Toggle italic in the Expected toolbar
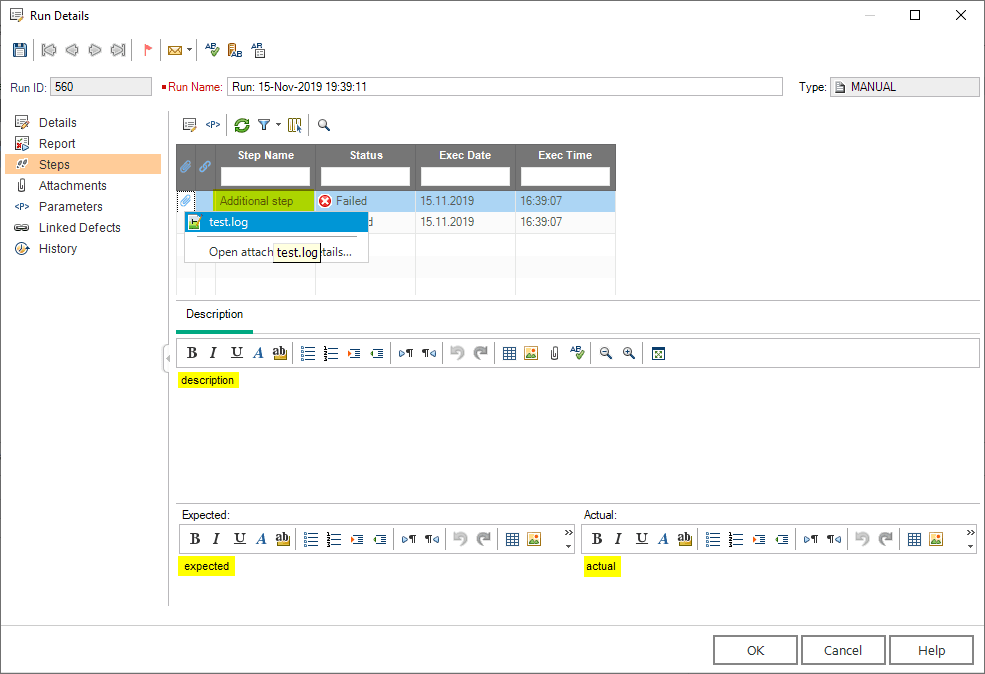The image size is (985, 674). (215, 539)
